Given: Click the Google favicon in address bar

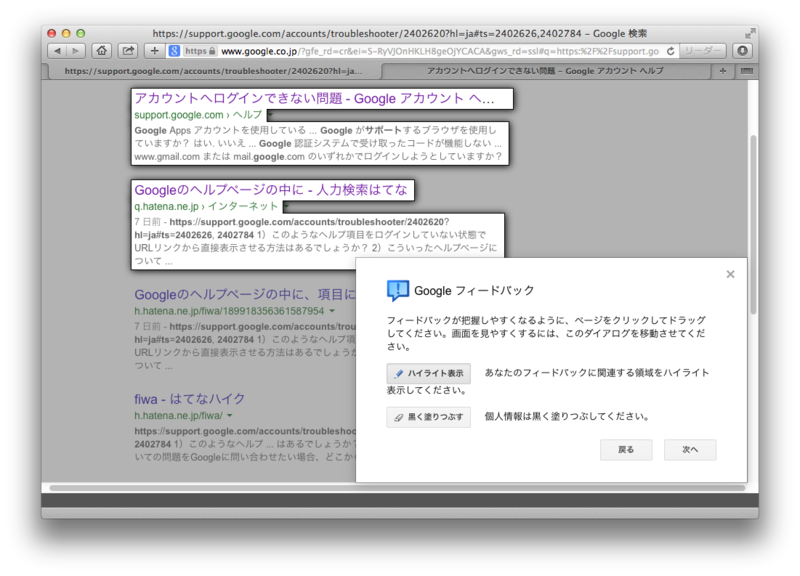Looking at the screenshot, I should point(174,51).
